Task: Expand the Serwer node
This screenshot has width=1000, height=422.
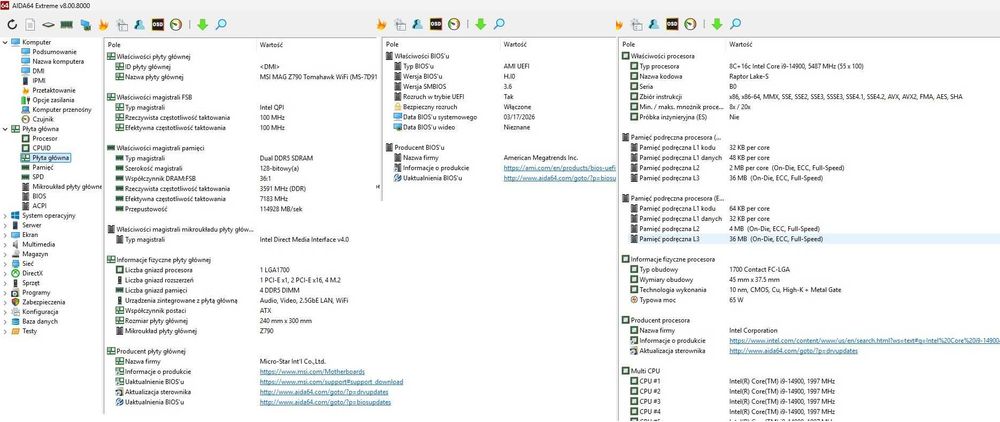Action: pos(6,225)
